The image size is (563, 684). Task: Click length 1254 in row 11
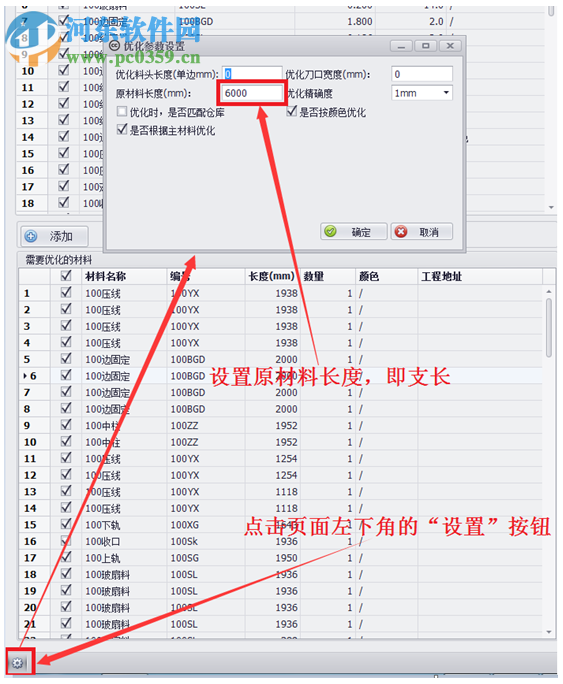[286, 458]
